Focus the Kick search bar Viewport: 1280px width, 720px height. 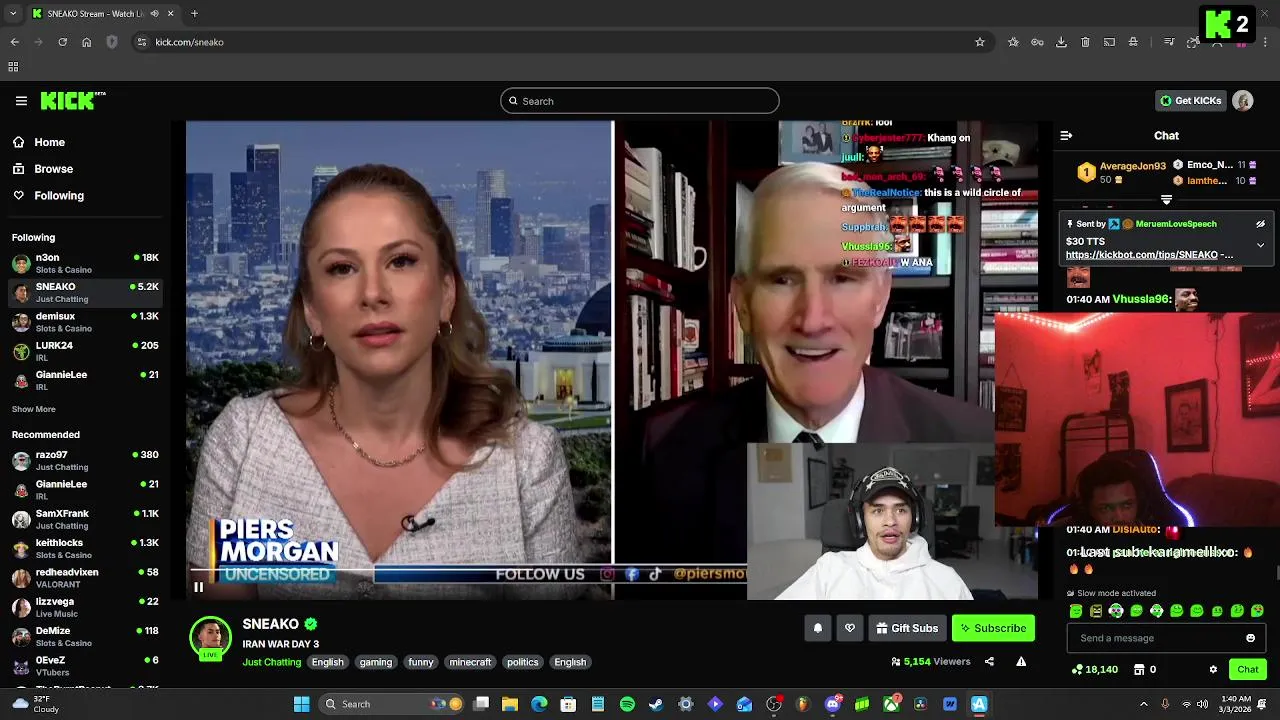pyautogui.click(x=640, y=101)
